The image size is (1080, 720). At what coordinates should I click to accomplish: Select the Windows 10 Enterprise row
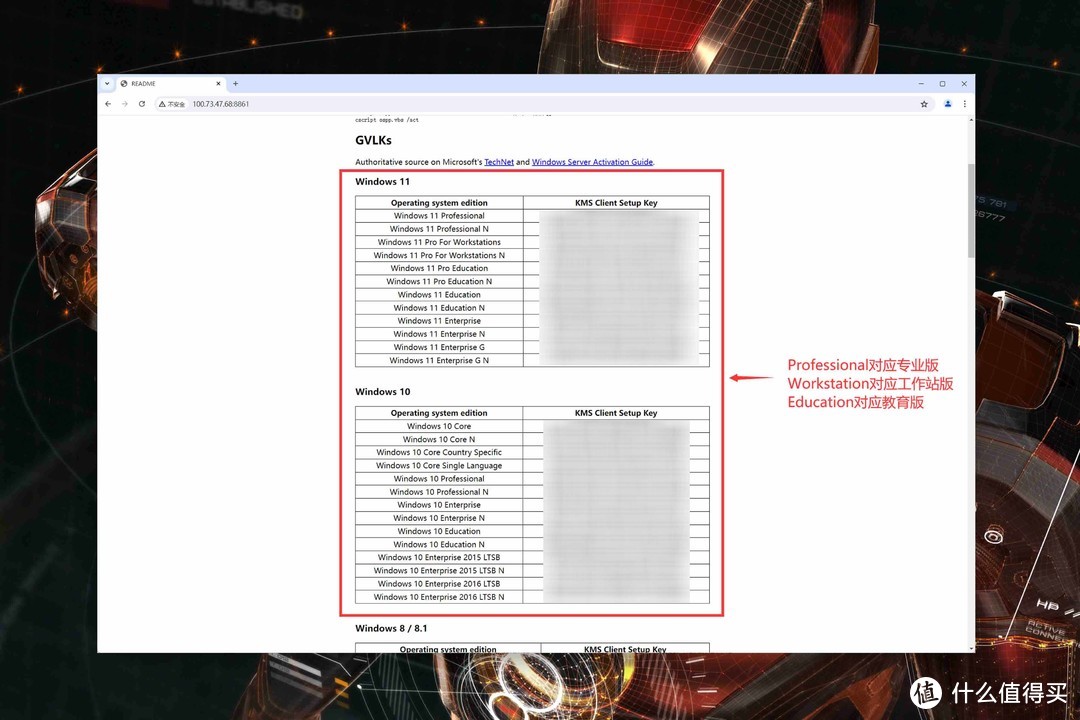coord(532,505)
